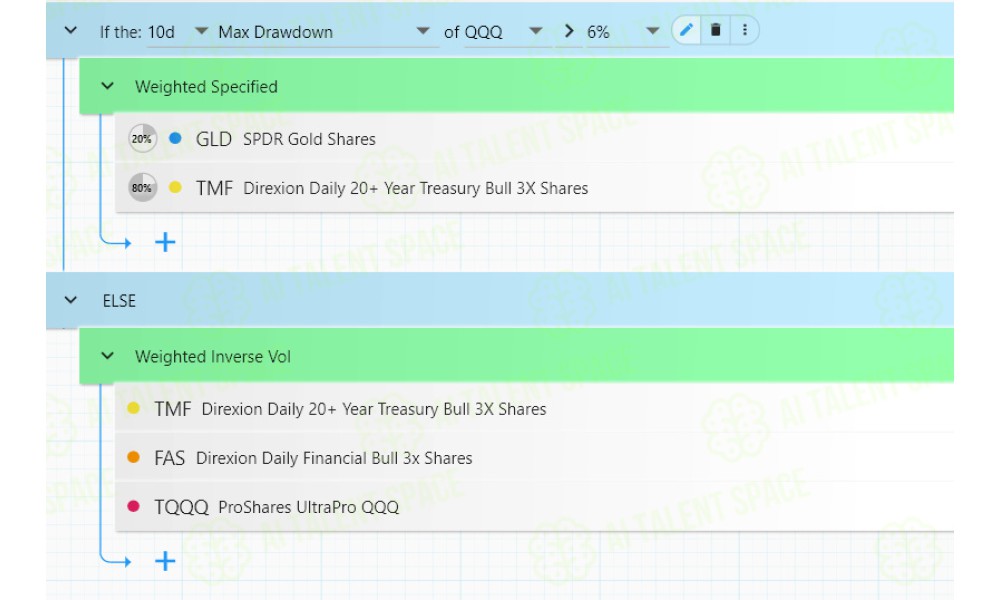Click the orange color dot for FAS
The width and height of the screenshot is (1000, 600).
click(133, 457)
